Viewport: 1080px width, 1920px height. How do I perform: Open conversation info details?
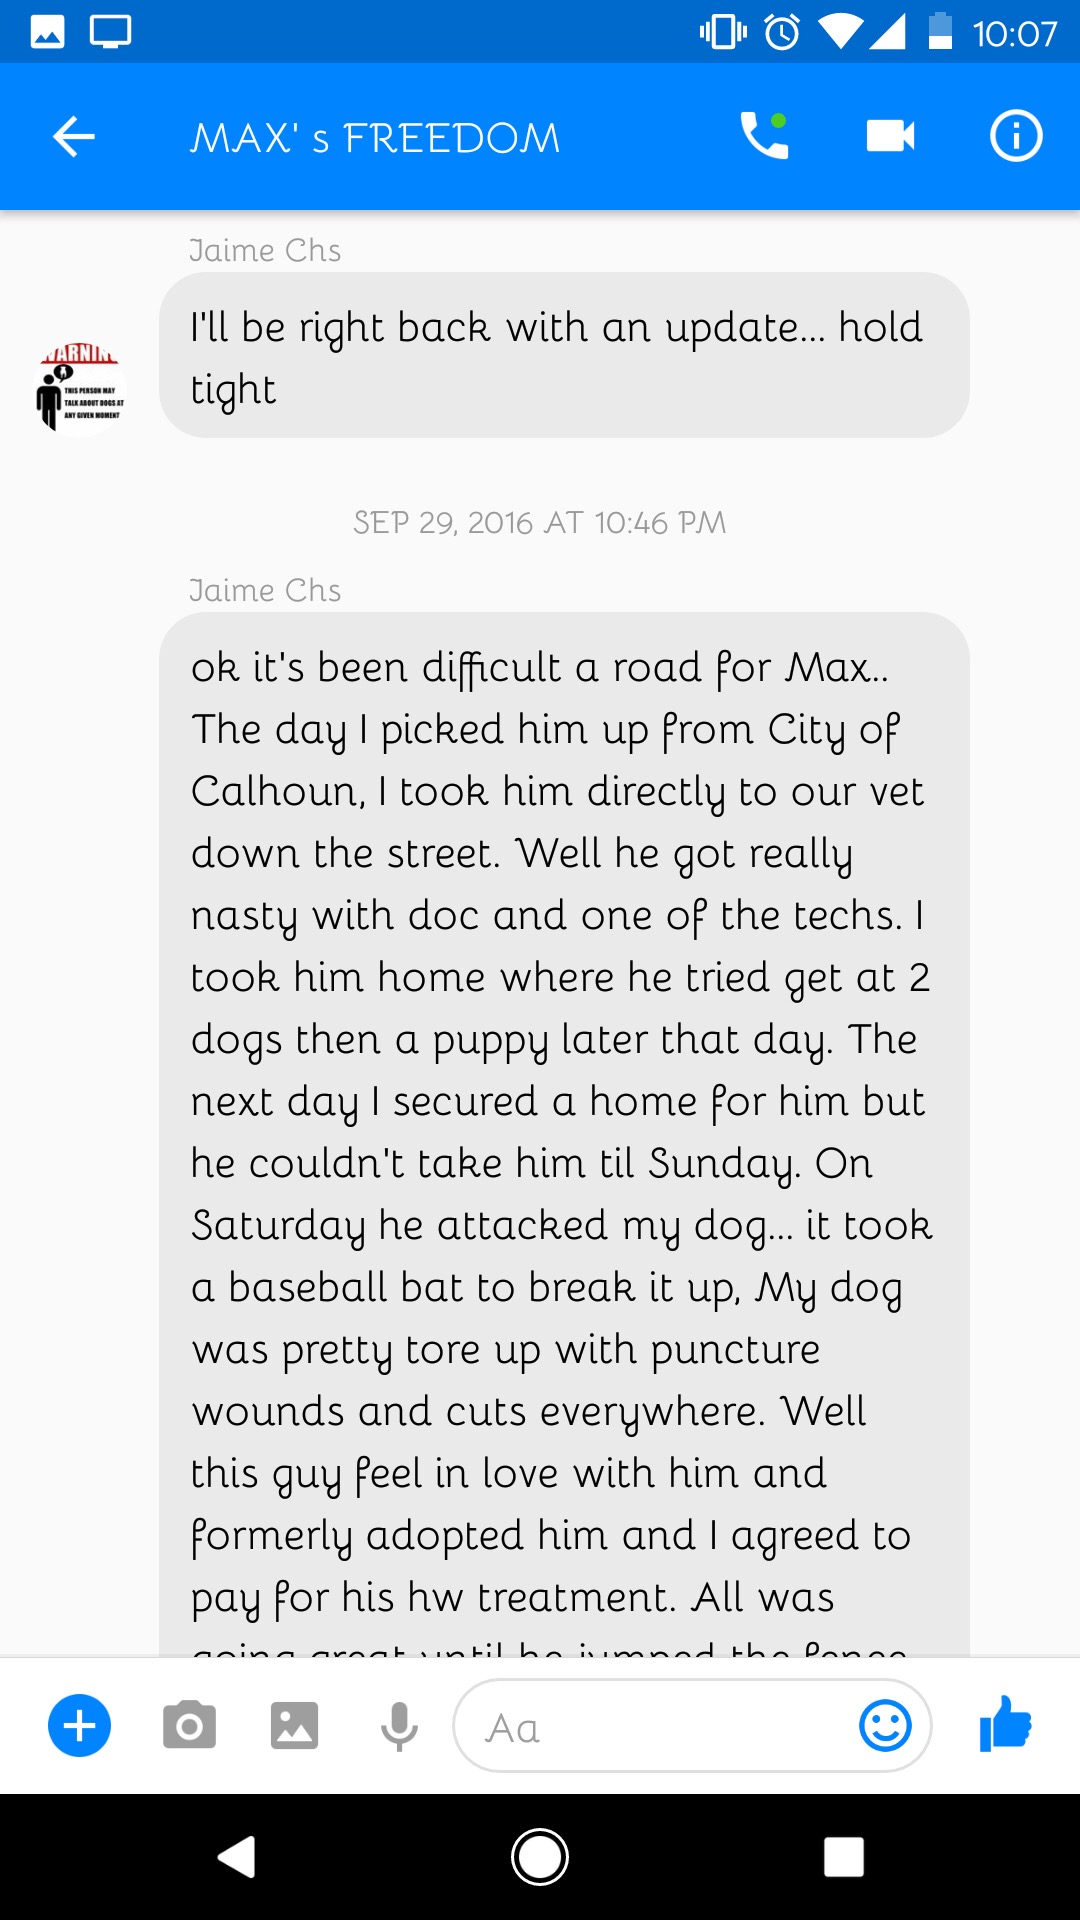pos(1016,136)
